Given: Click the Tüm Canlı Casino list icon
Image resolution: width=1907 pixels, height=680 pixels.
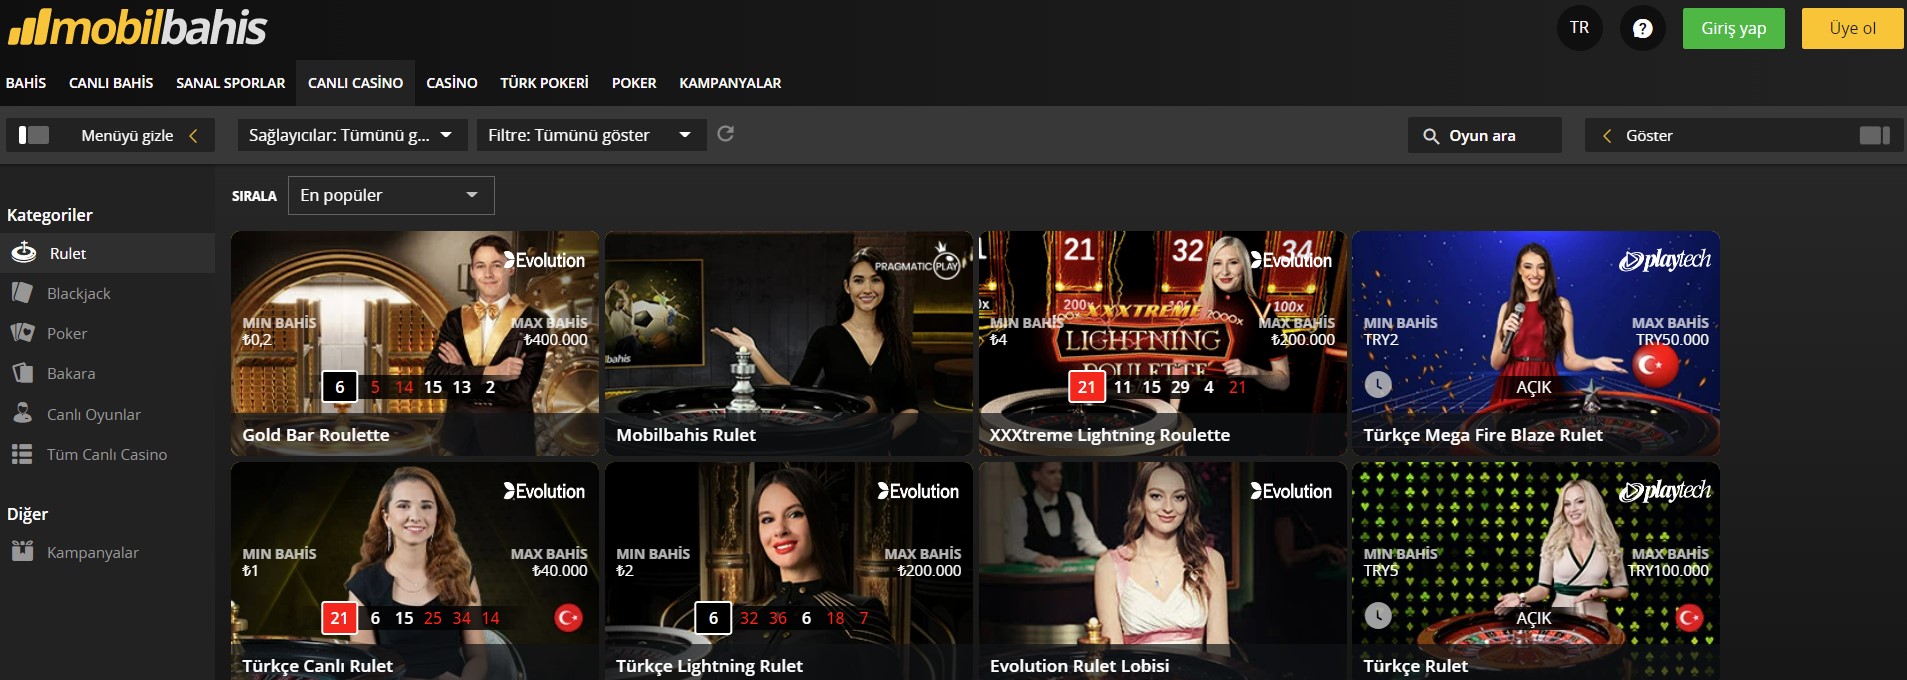Looking at the screenshot, I should [22, 454].
